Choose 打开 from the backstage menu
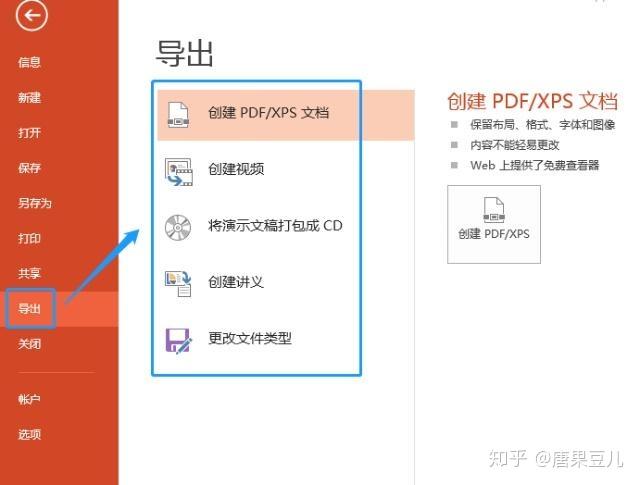Viewport: 640px width, 485px height. click(29, 133)
